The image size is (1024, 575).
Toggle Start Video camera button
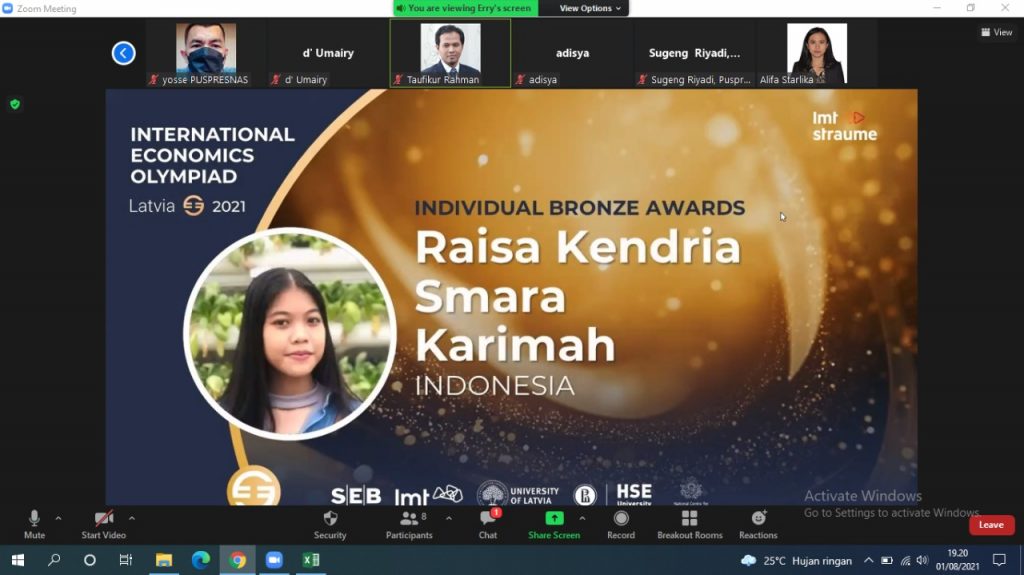coord(103,518)
